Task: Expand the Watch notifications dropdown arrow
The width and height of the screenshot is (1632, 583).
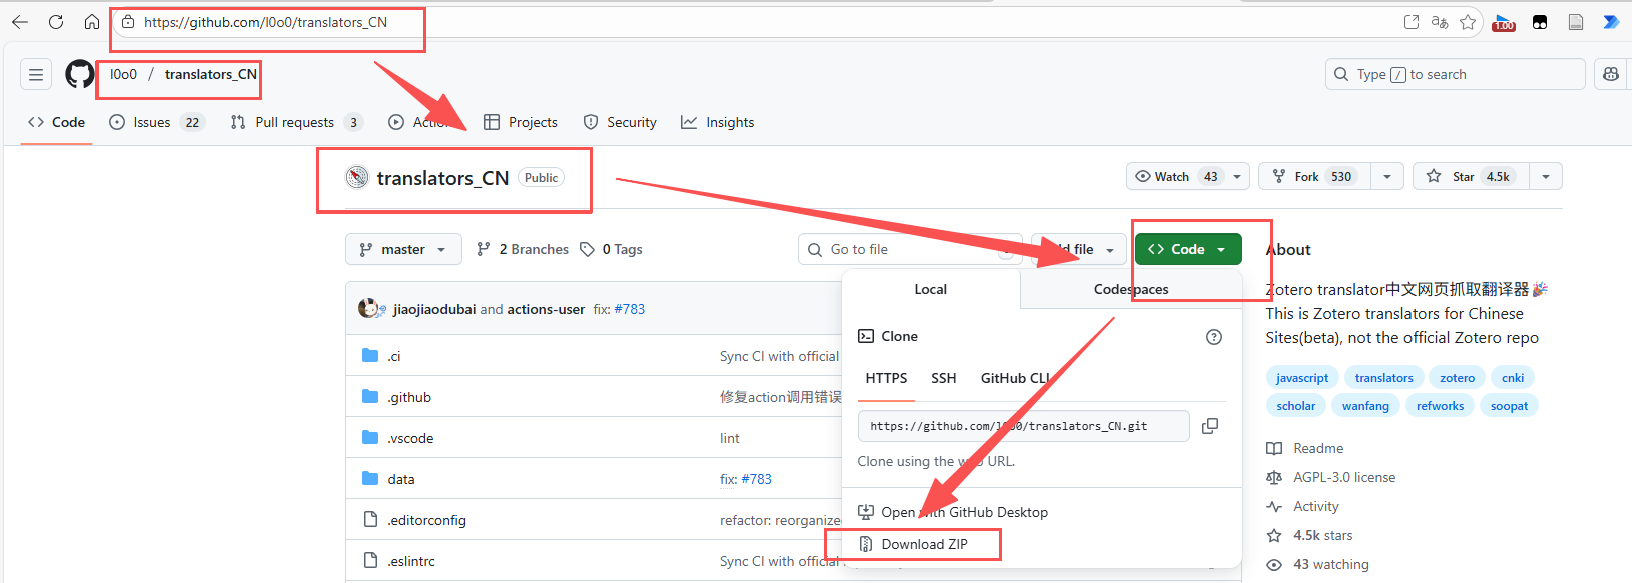Action: click(1237, 176)
